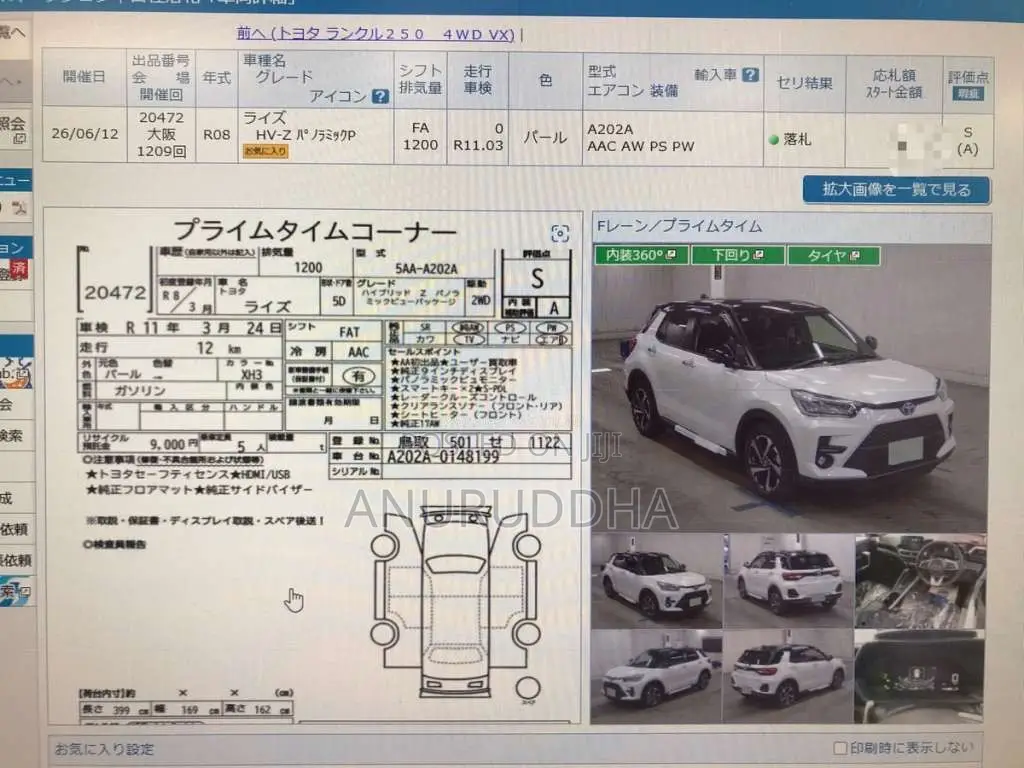
Task: Open the rear-angle thumbnail, bottom row
Action: point(788,676)
